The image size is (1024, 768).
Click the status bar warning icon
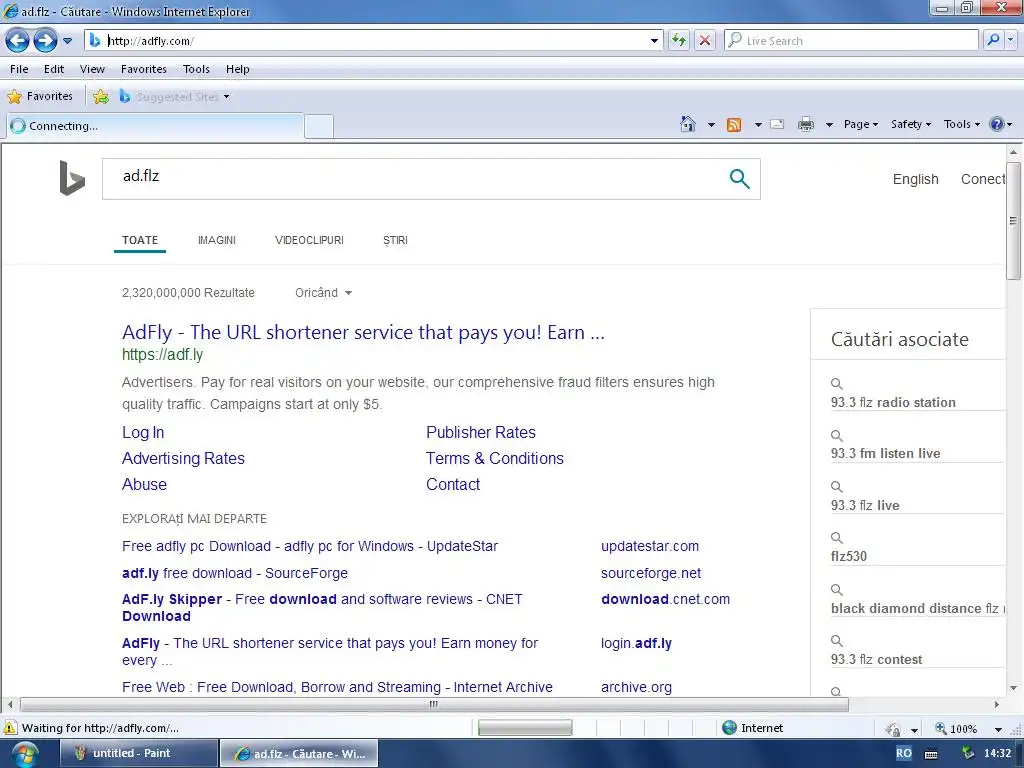(x=10, y=728)
